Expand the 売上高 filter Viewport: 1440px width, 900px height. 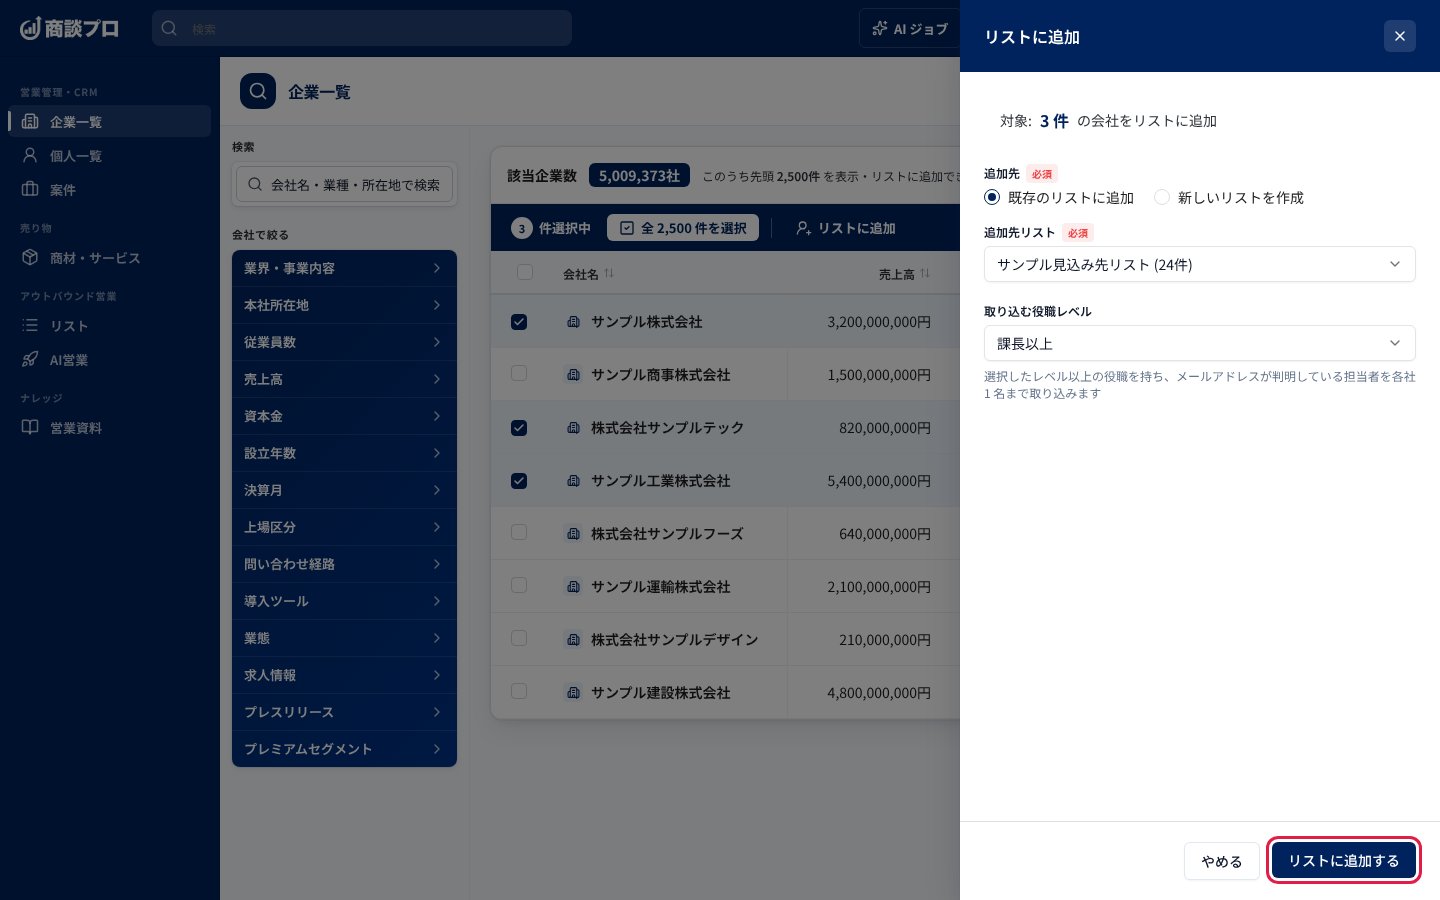pos(344,379)
